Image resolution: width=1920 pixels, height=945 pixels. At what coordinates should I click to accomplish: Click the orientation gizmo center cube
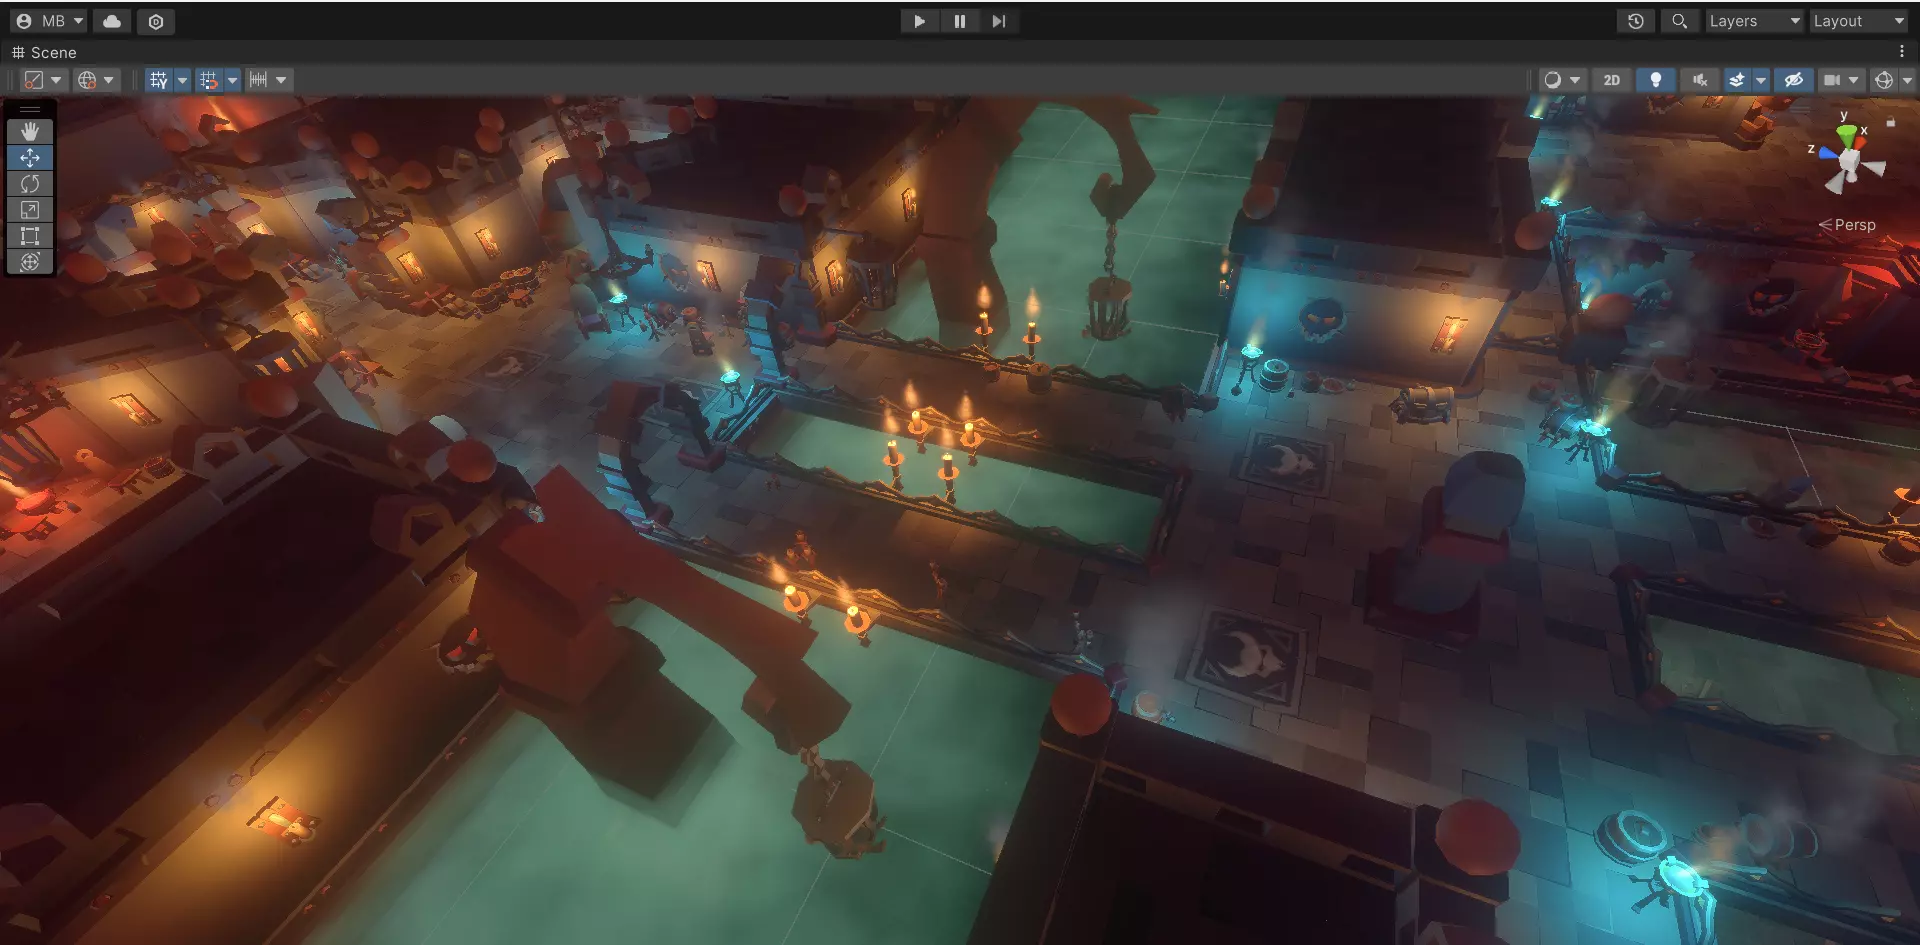1849,161
